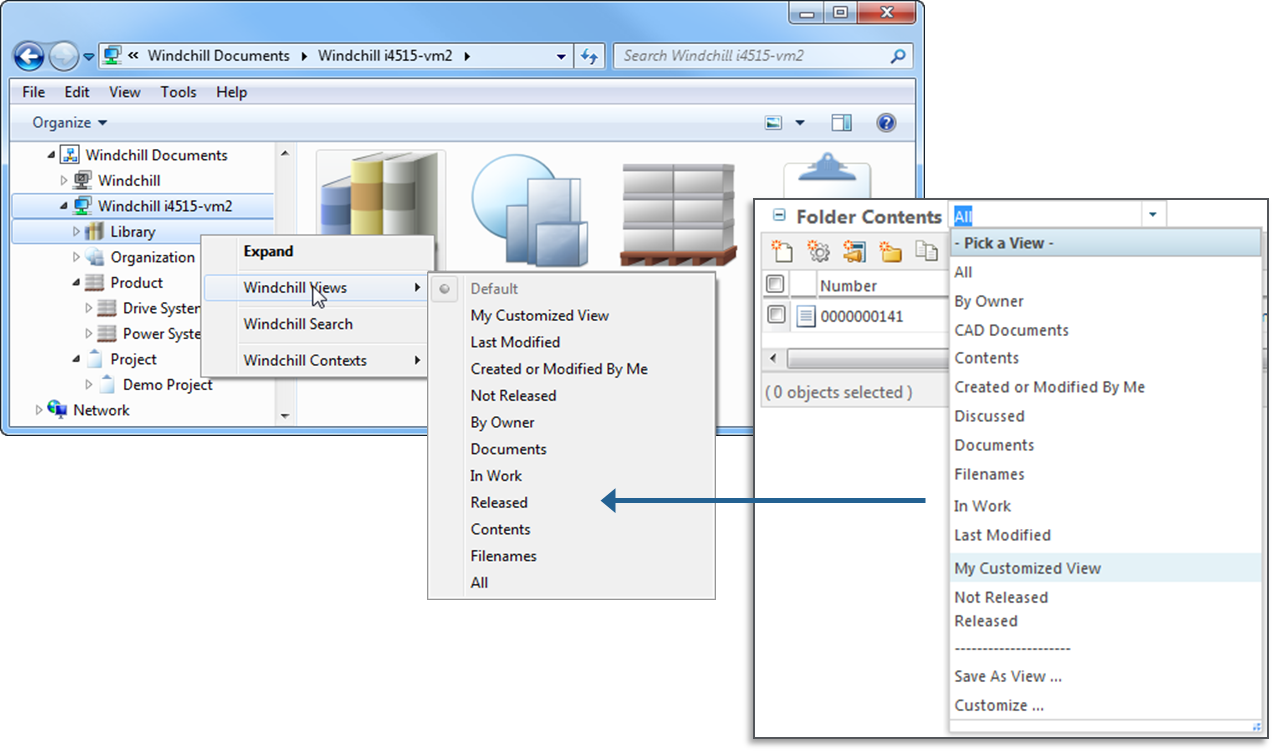The width and height of the screenshot is (1273, 752).
Task: Collapse the Product tree node
Action: coord(77,283)
